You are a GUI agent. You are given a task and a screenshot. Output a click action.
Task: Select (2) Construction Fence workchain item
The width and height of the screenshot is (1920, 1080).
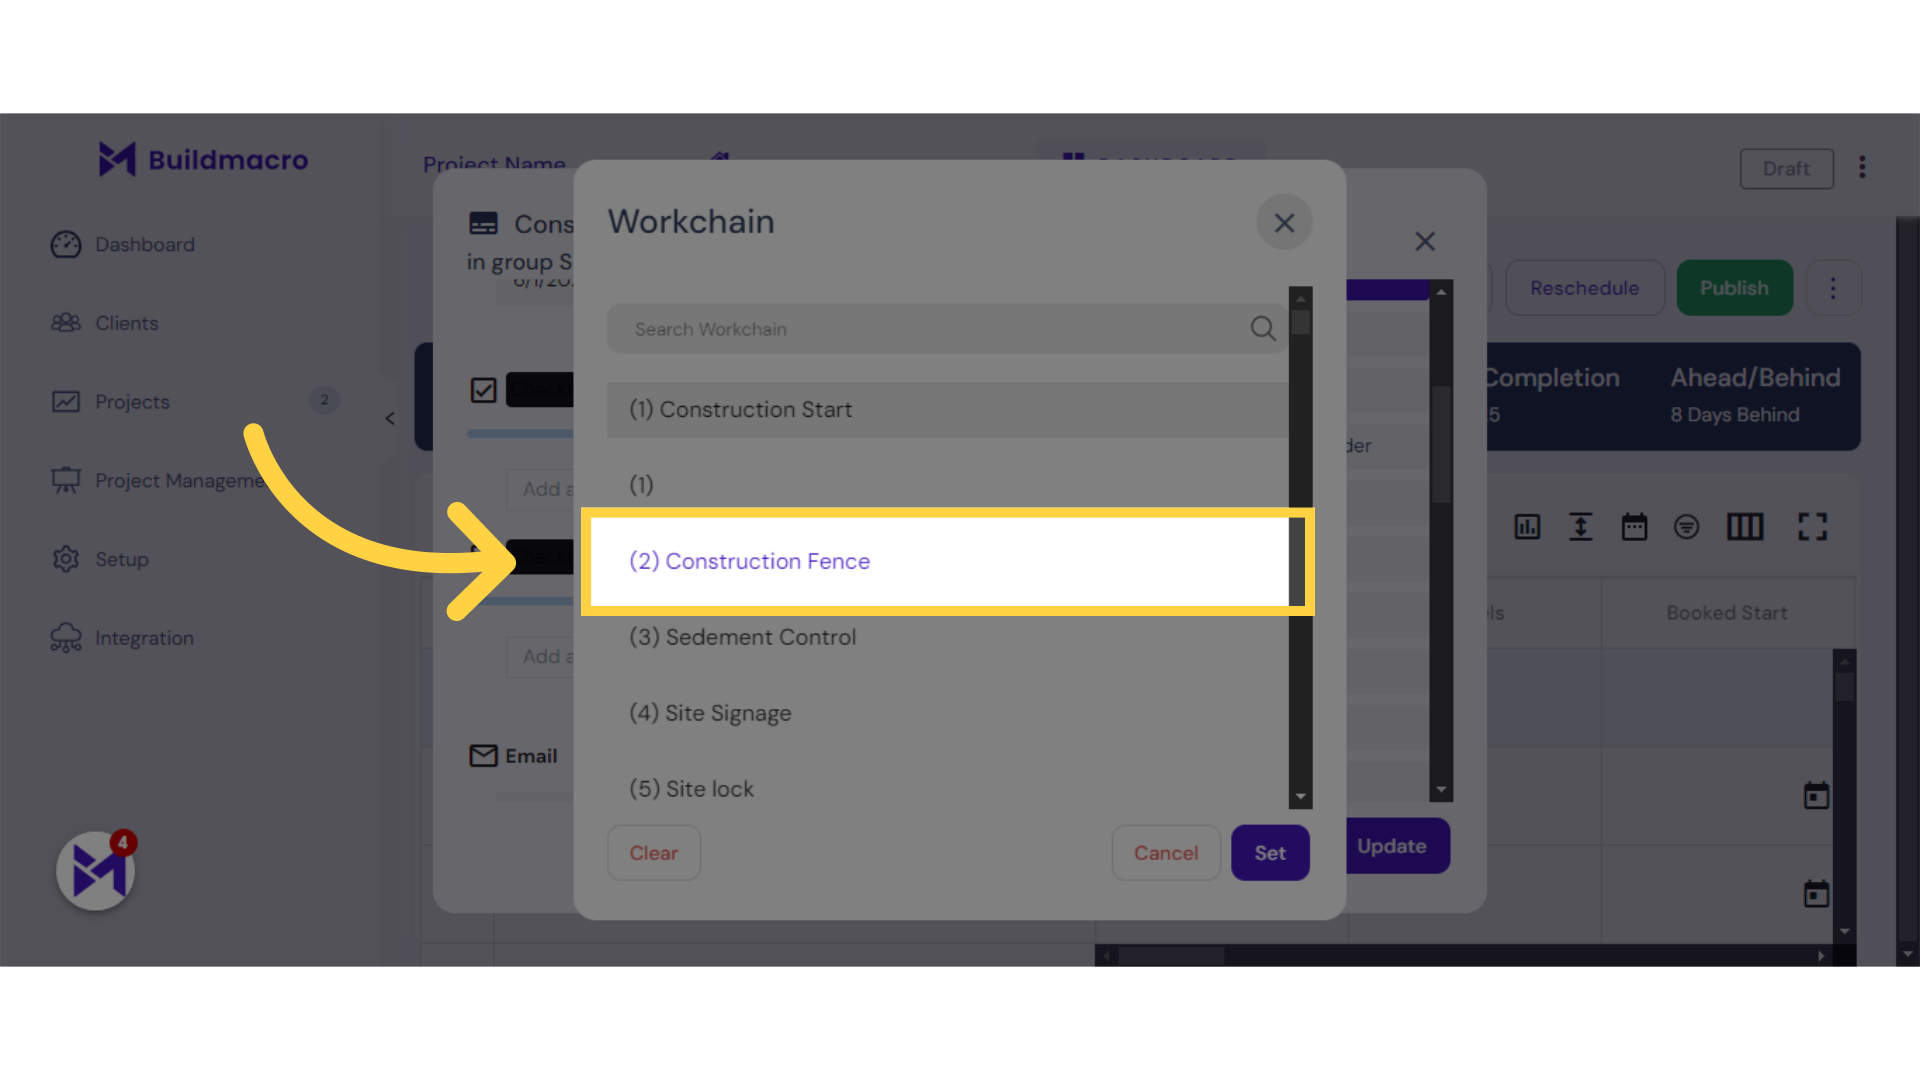coord(942,560)
